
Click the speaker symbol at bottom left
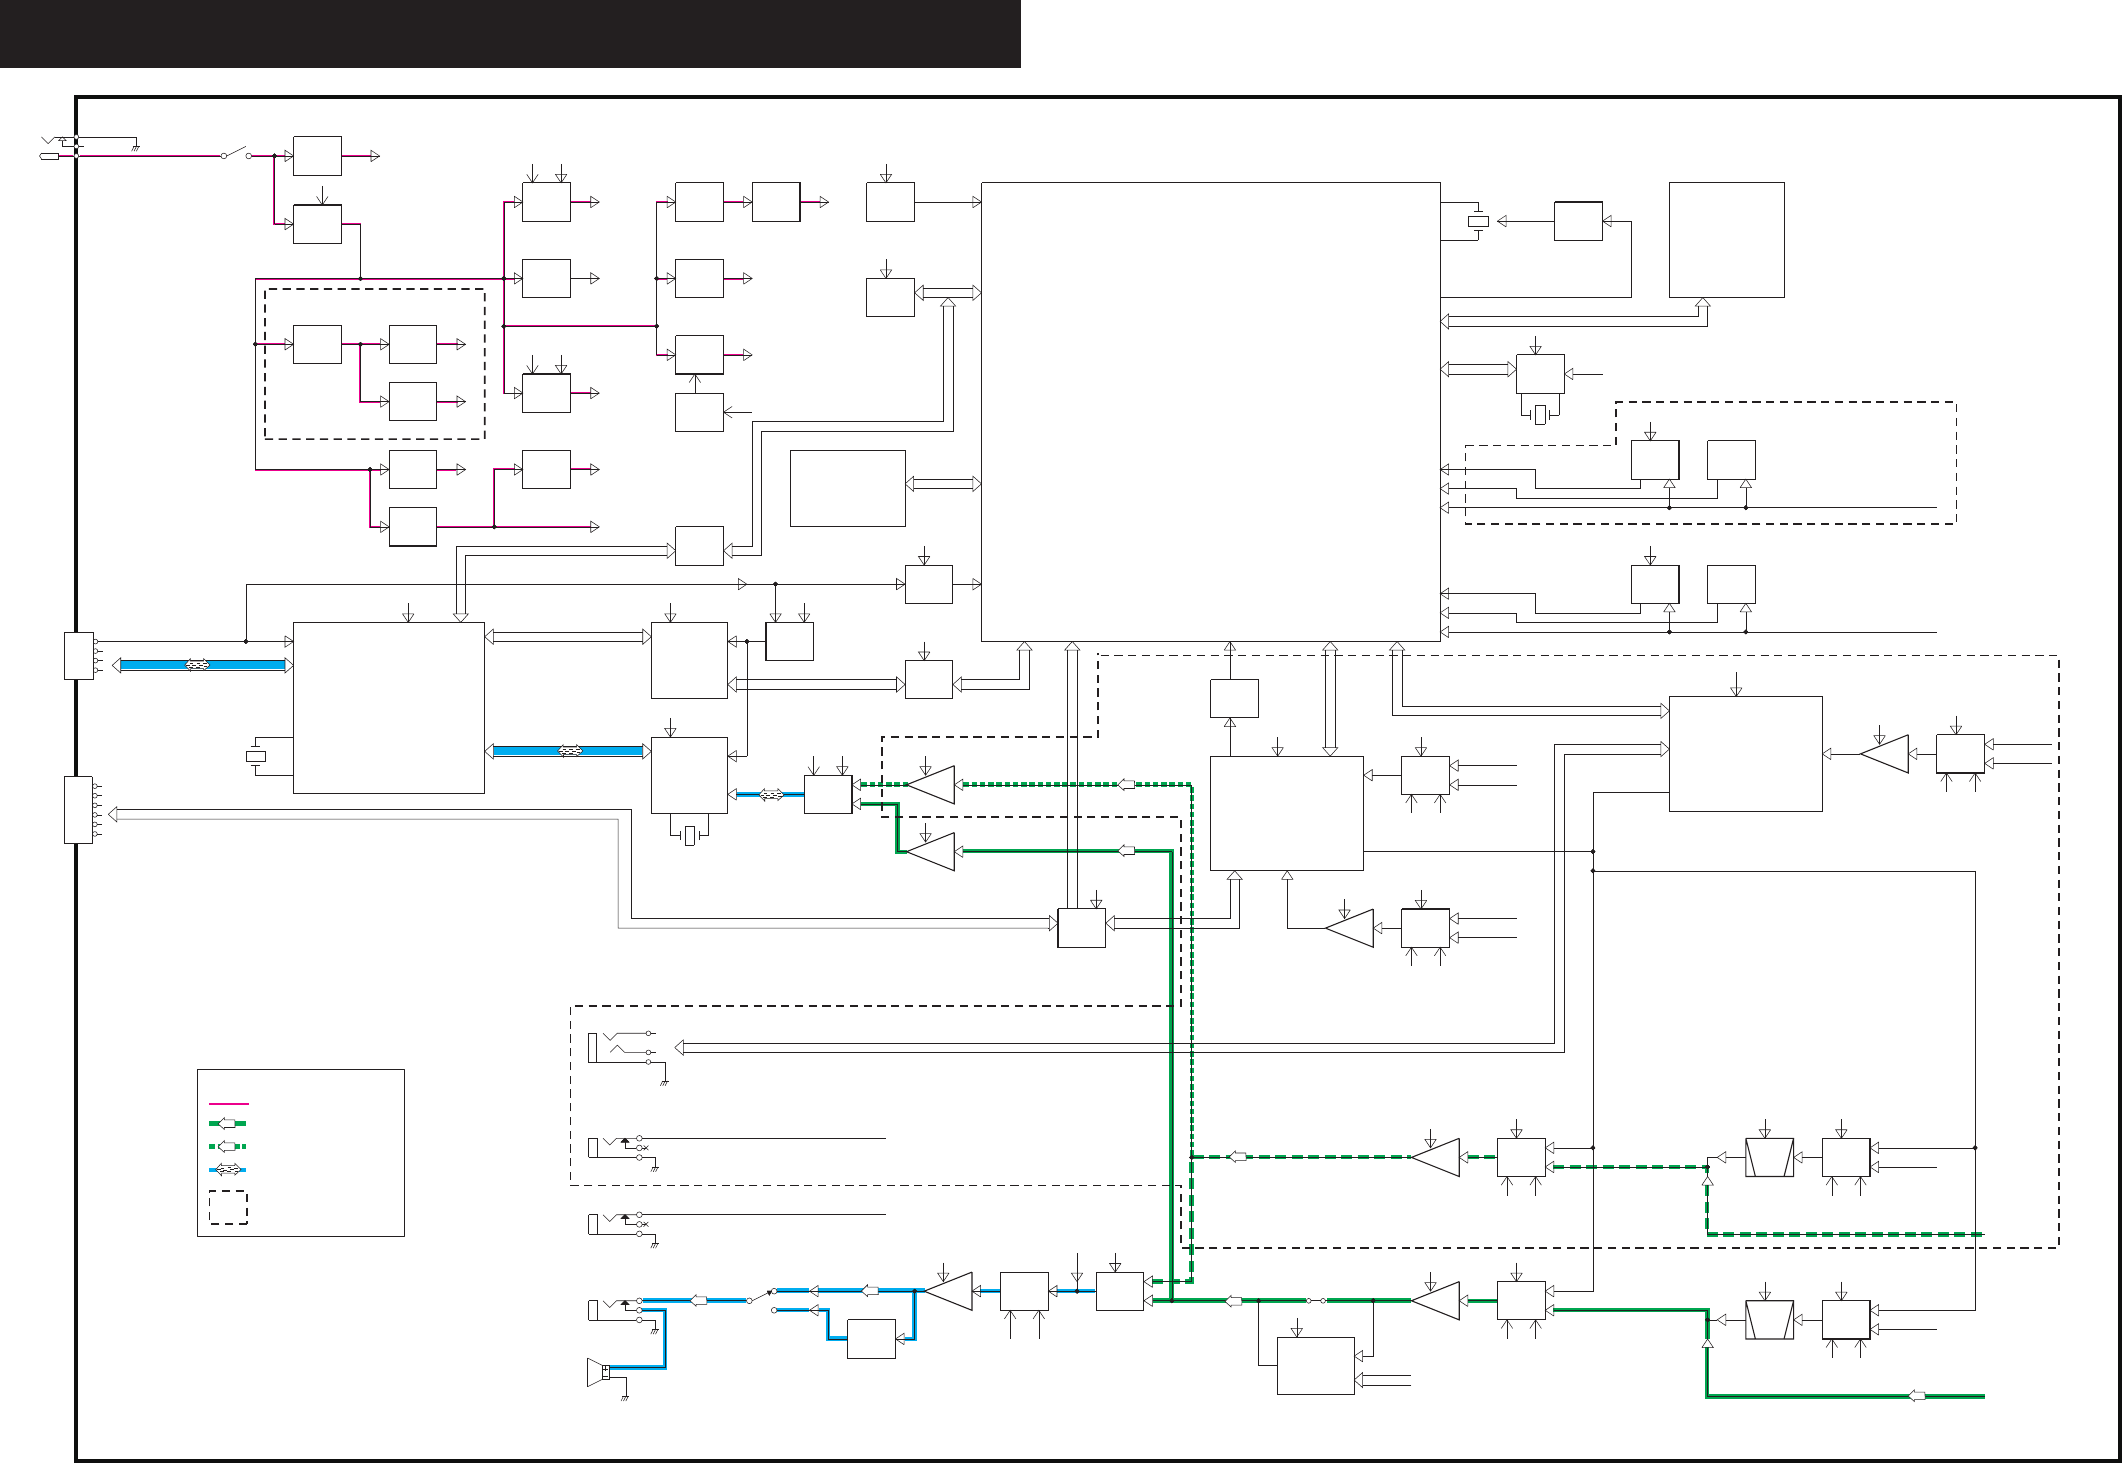(x=597, y=1373)
